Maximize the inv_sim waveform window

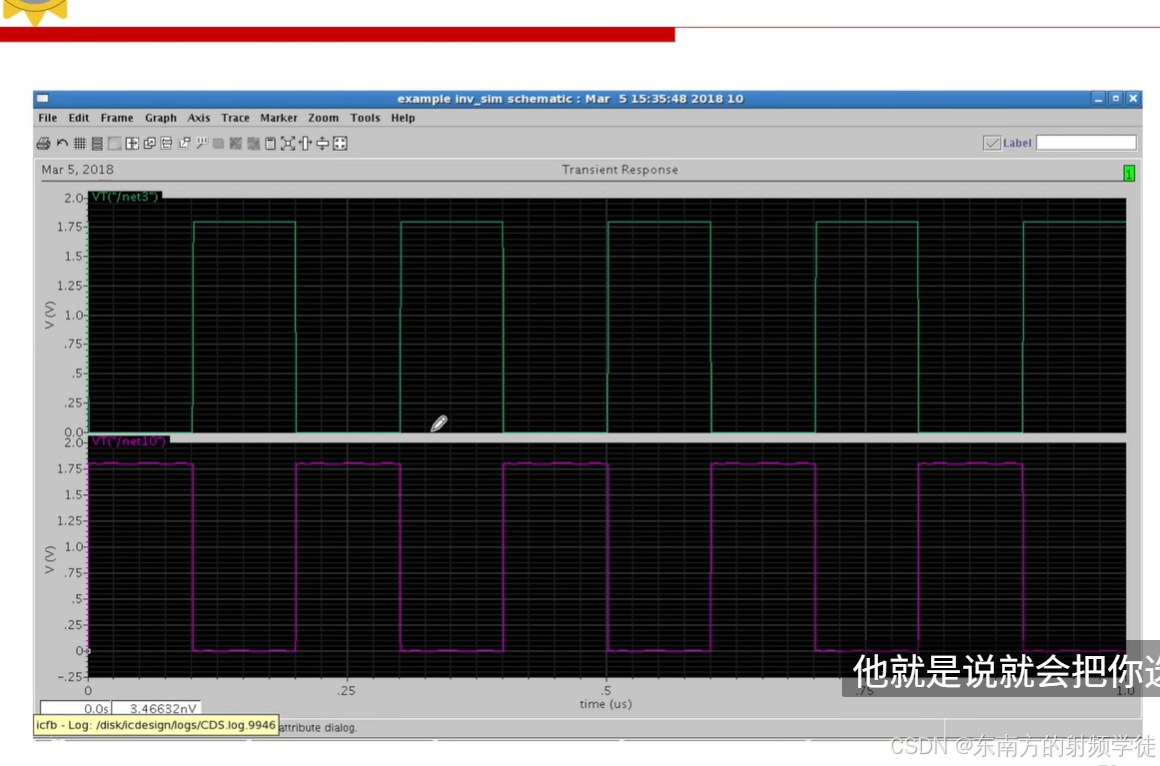(x=1116, y=98)
